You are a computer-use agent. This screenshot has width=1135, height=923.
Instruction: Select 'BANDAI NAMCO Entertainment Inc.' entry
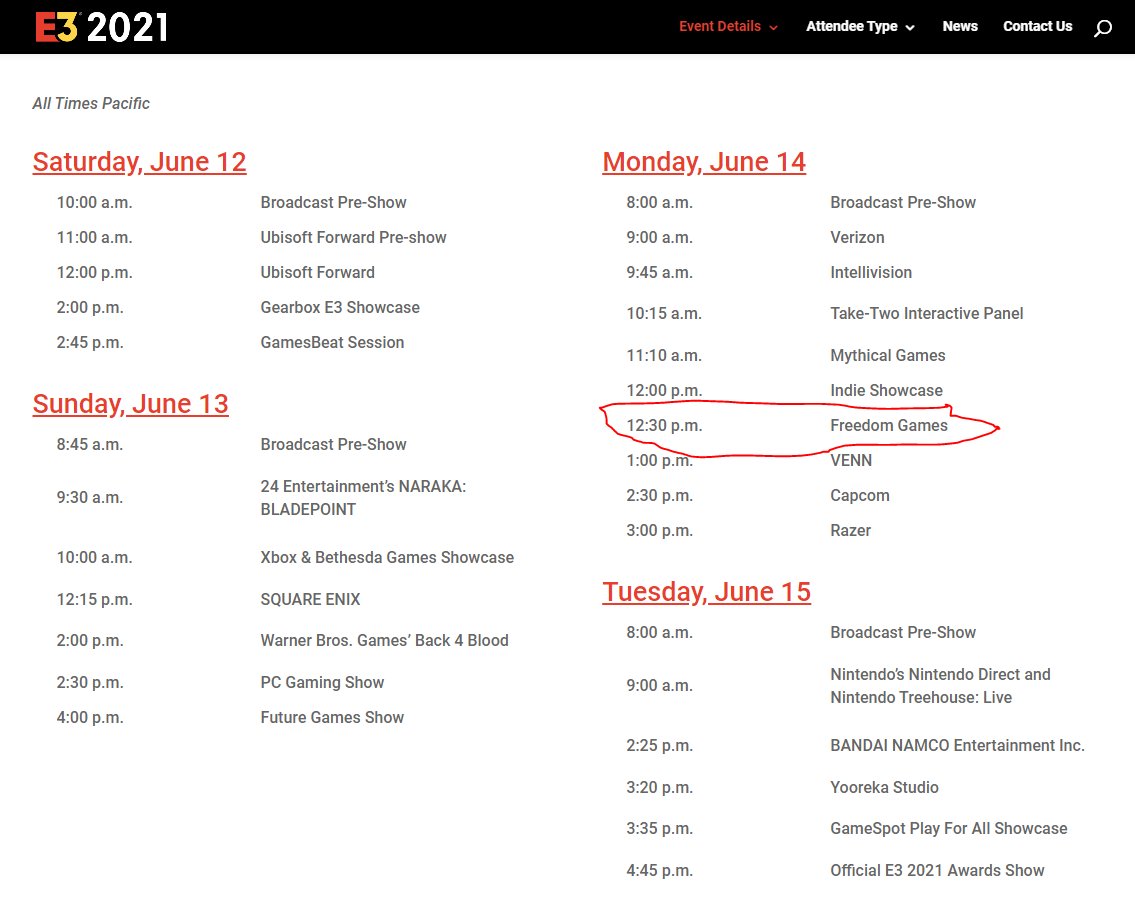(x=957, y=746)
